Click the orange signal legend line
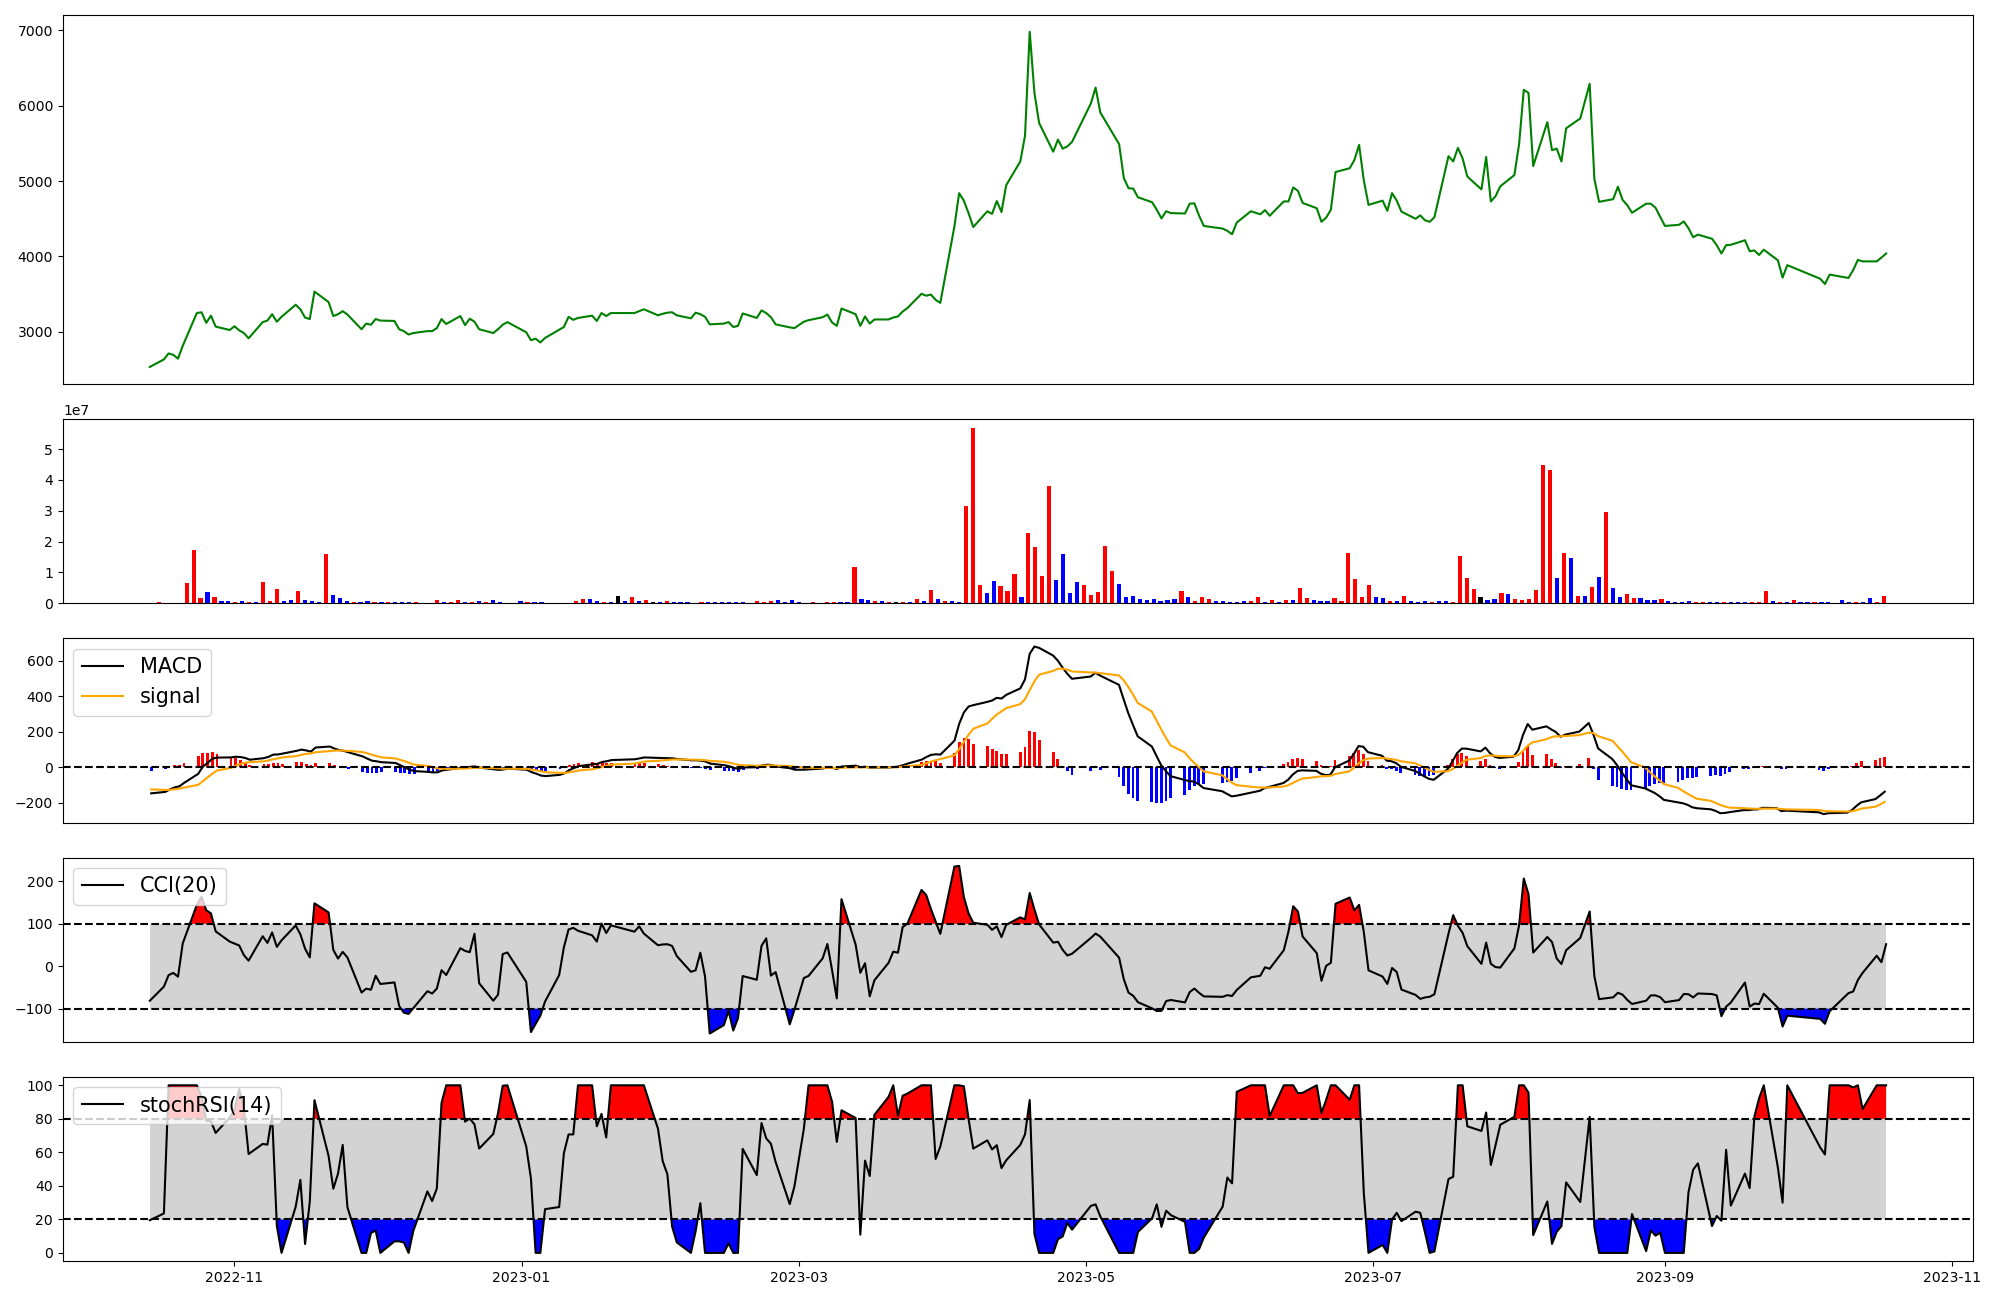Screen dimensions: 2000x1300 [102, 696]
